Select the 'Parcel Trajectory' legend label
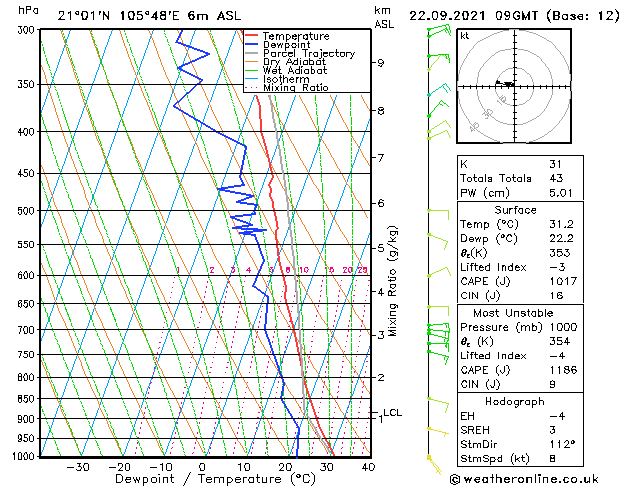 pyautogui.click(x=309, y=54)
